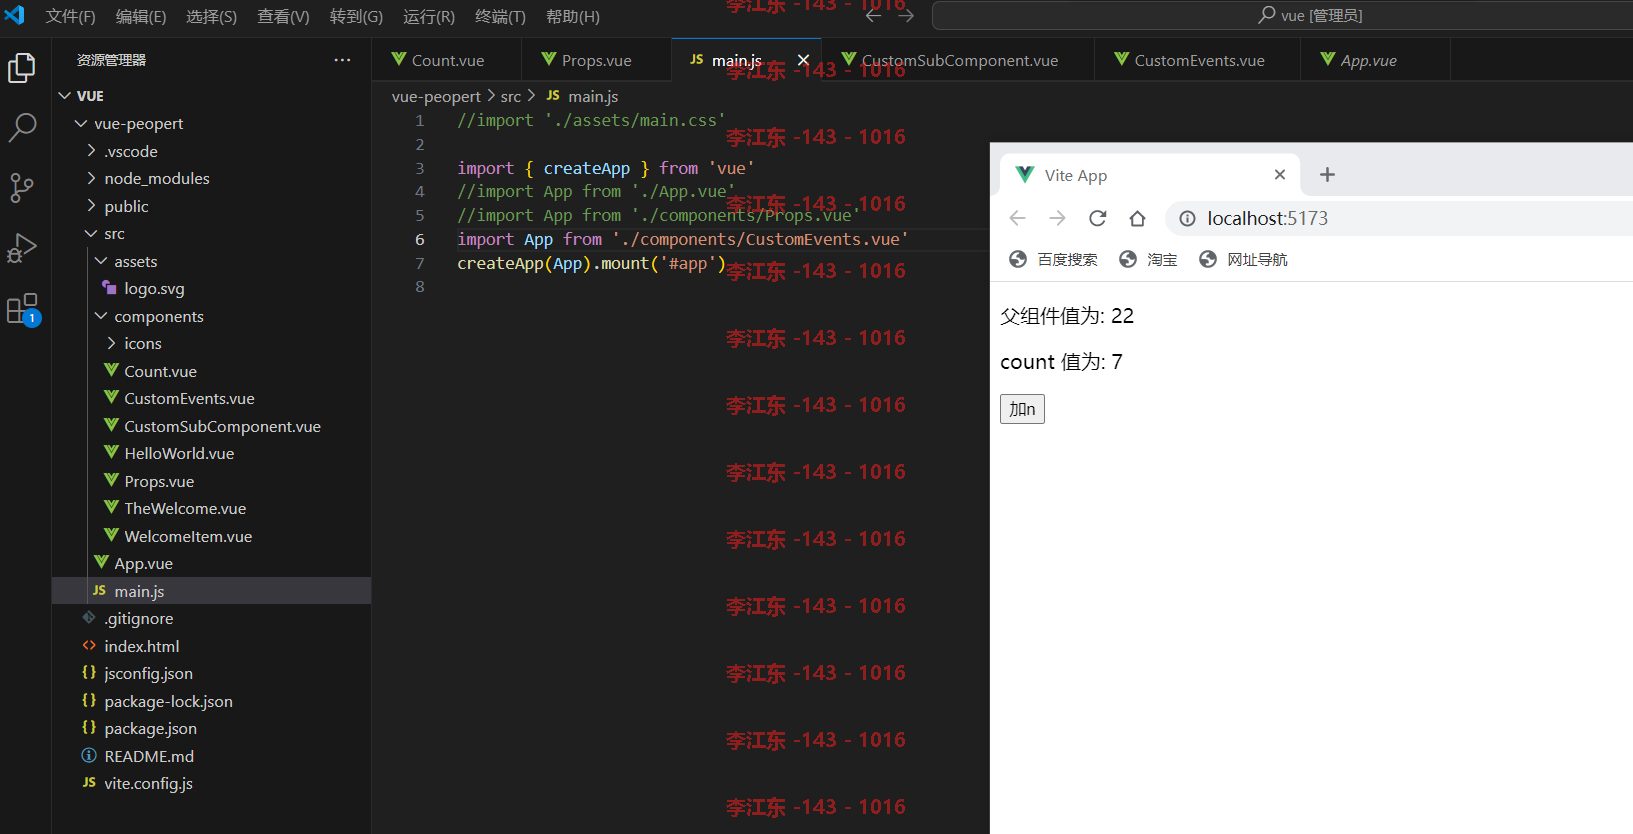
Task: Open 查看(V) menu
Action: [283, 16]
